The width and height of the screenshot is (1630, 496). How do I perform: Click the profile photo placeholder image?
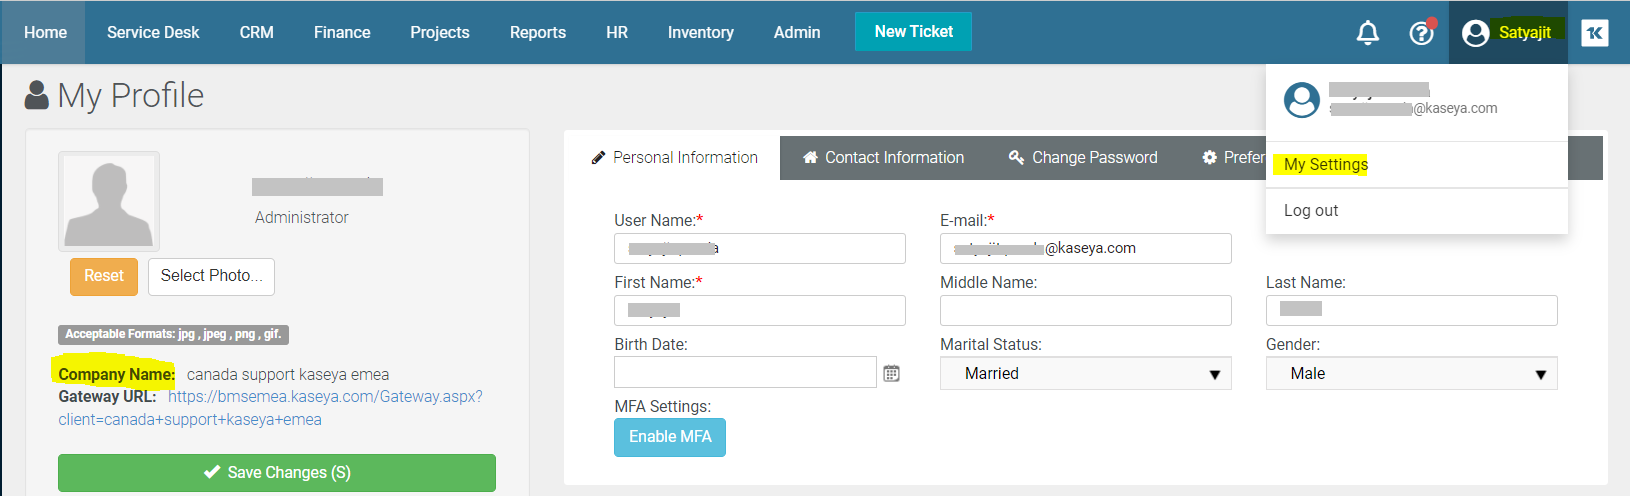click(109, 201)
